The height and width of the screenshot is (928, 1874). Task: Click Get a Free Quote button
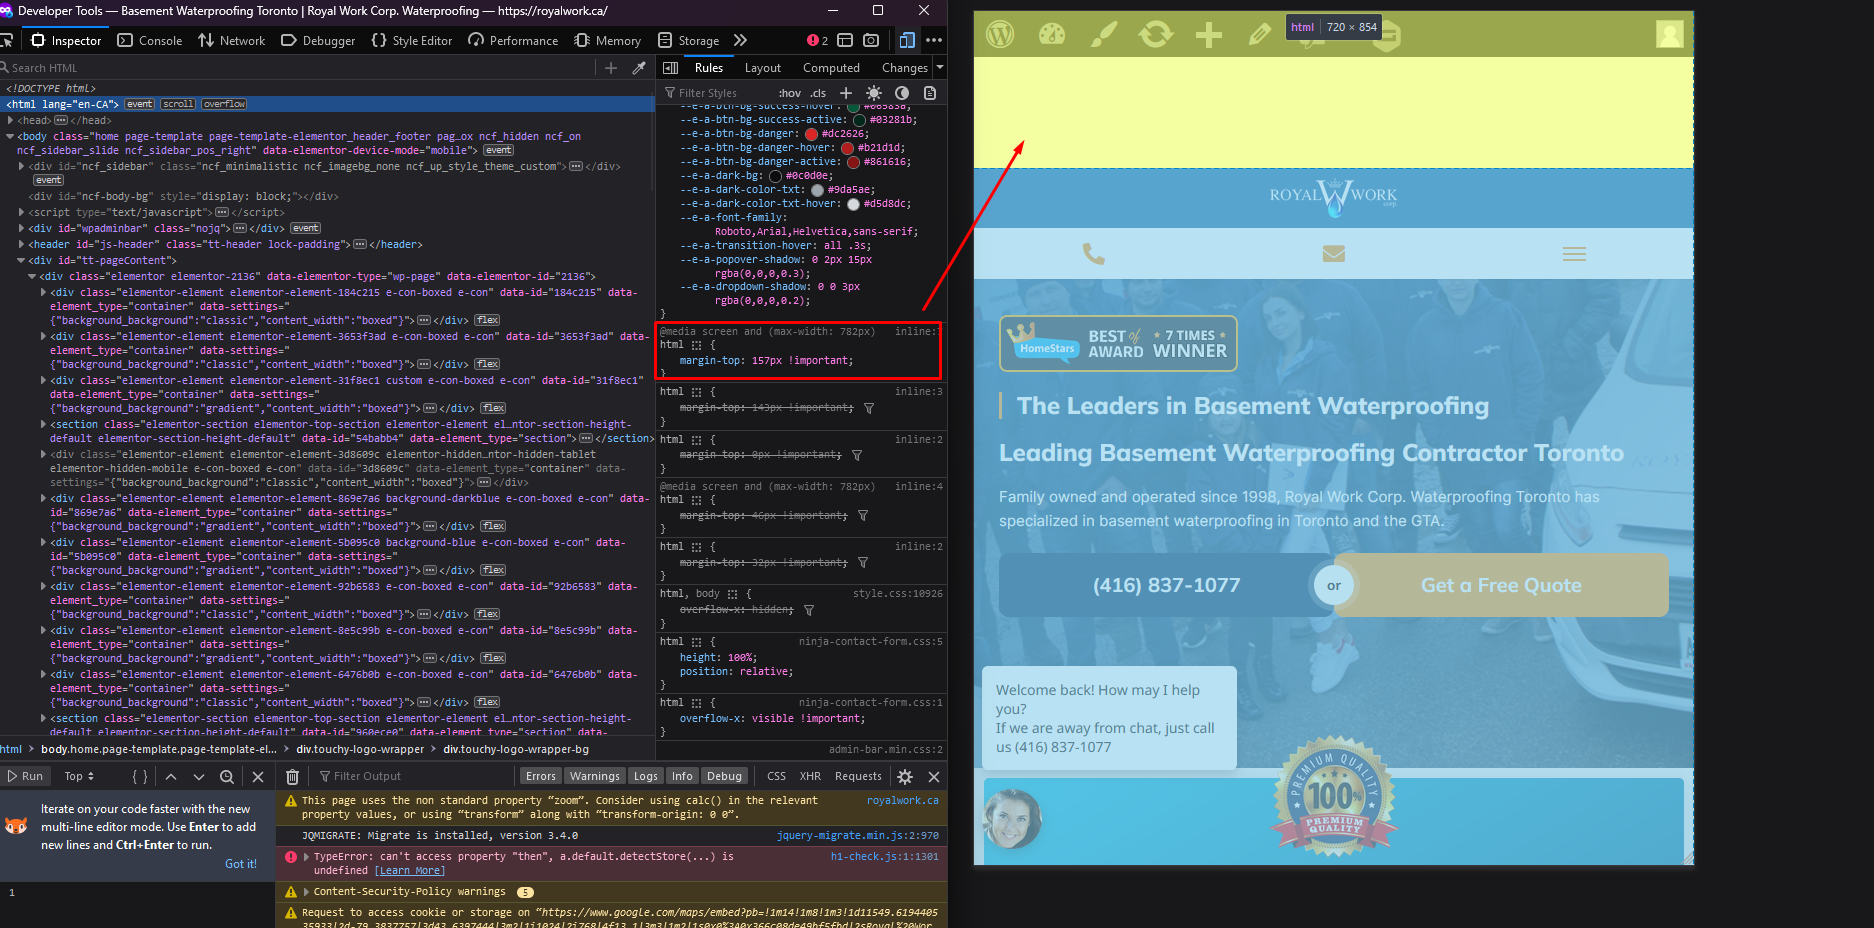click(1501, 585)
